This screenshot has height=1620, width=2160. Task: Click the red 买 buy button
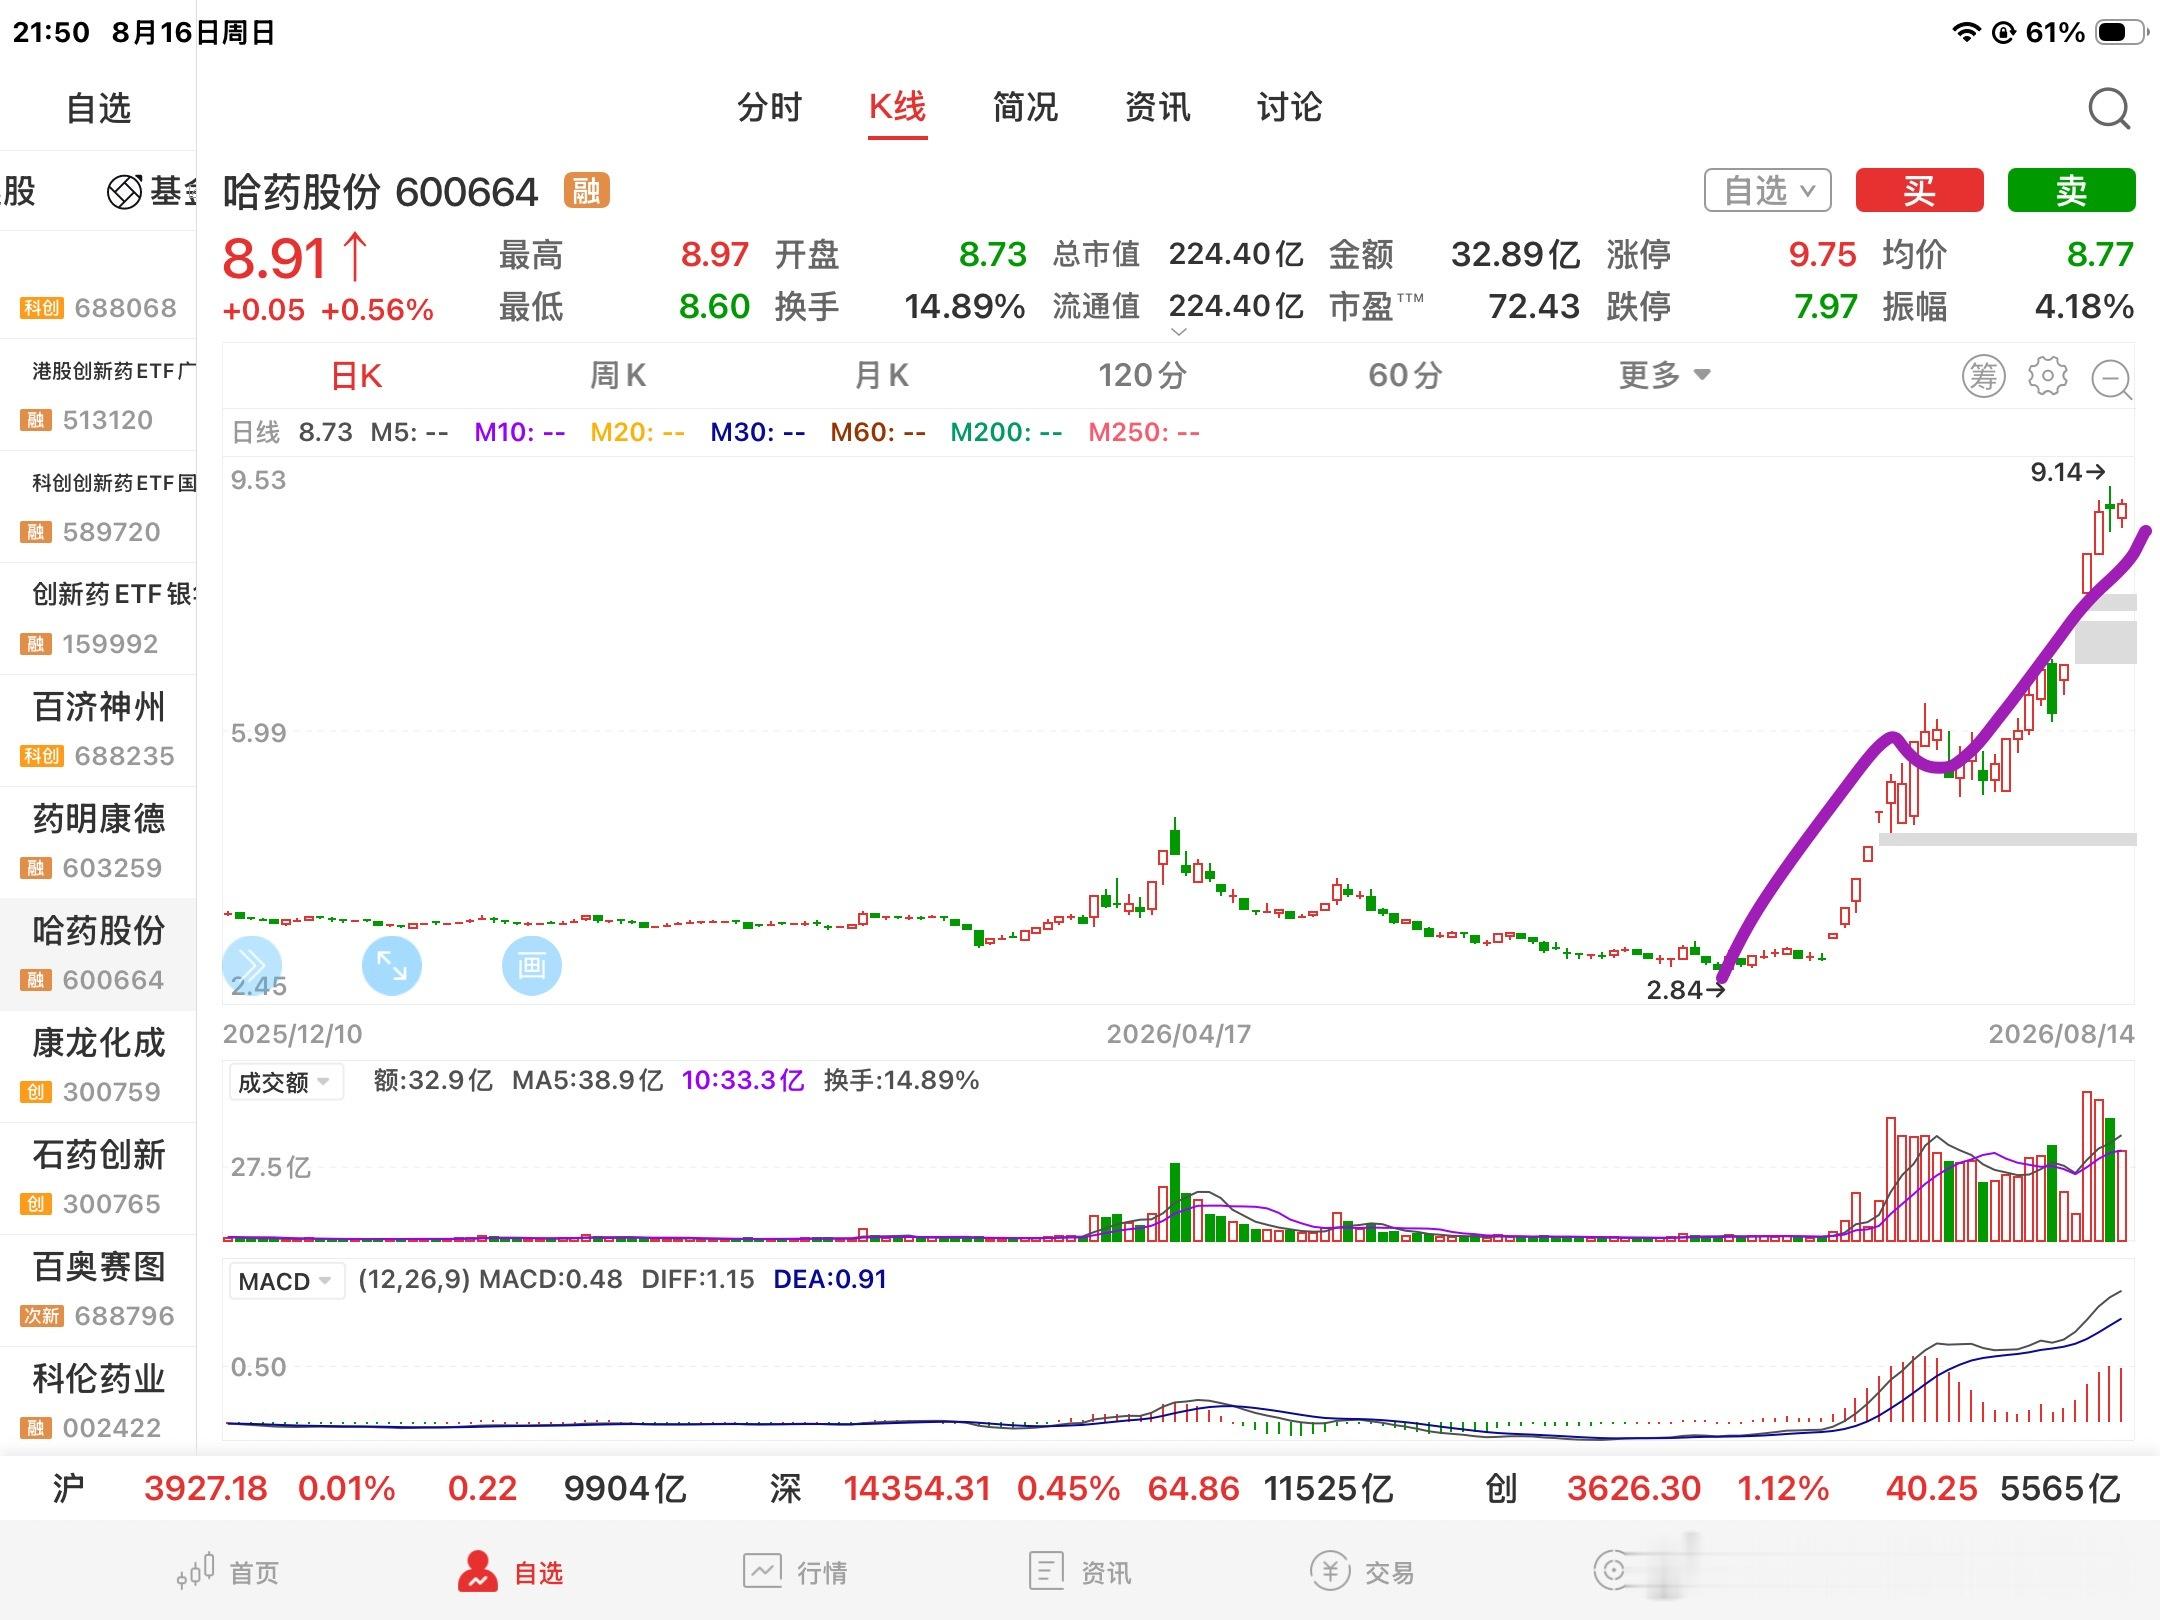pos(1919,190)
